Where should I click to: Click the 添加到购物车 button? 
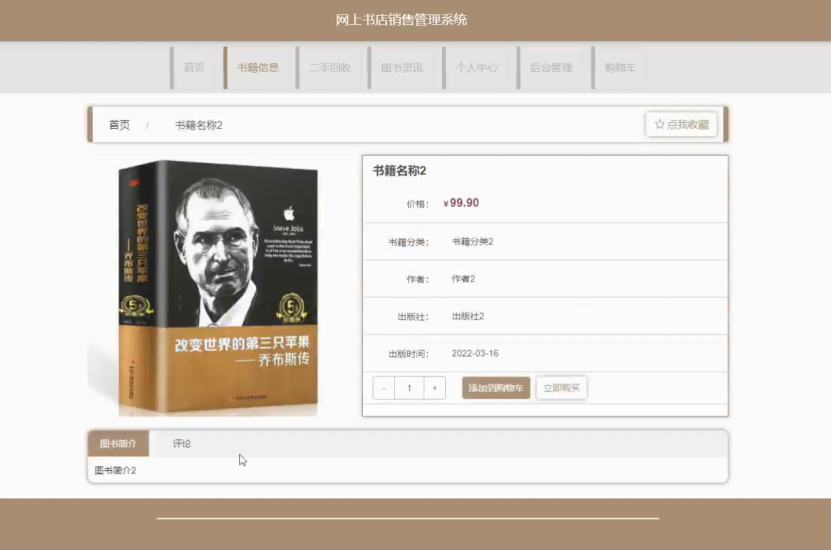[x=496, y=388]
